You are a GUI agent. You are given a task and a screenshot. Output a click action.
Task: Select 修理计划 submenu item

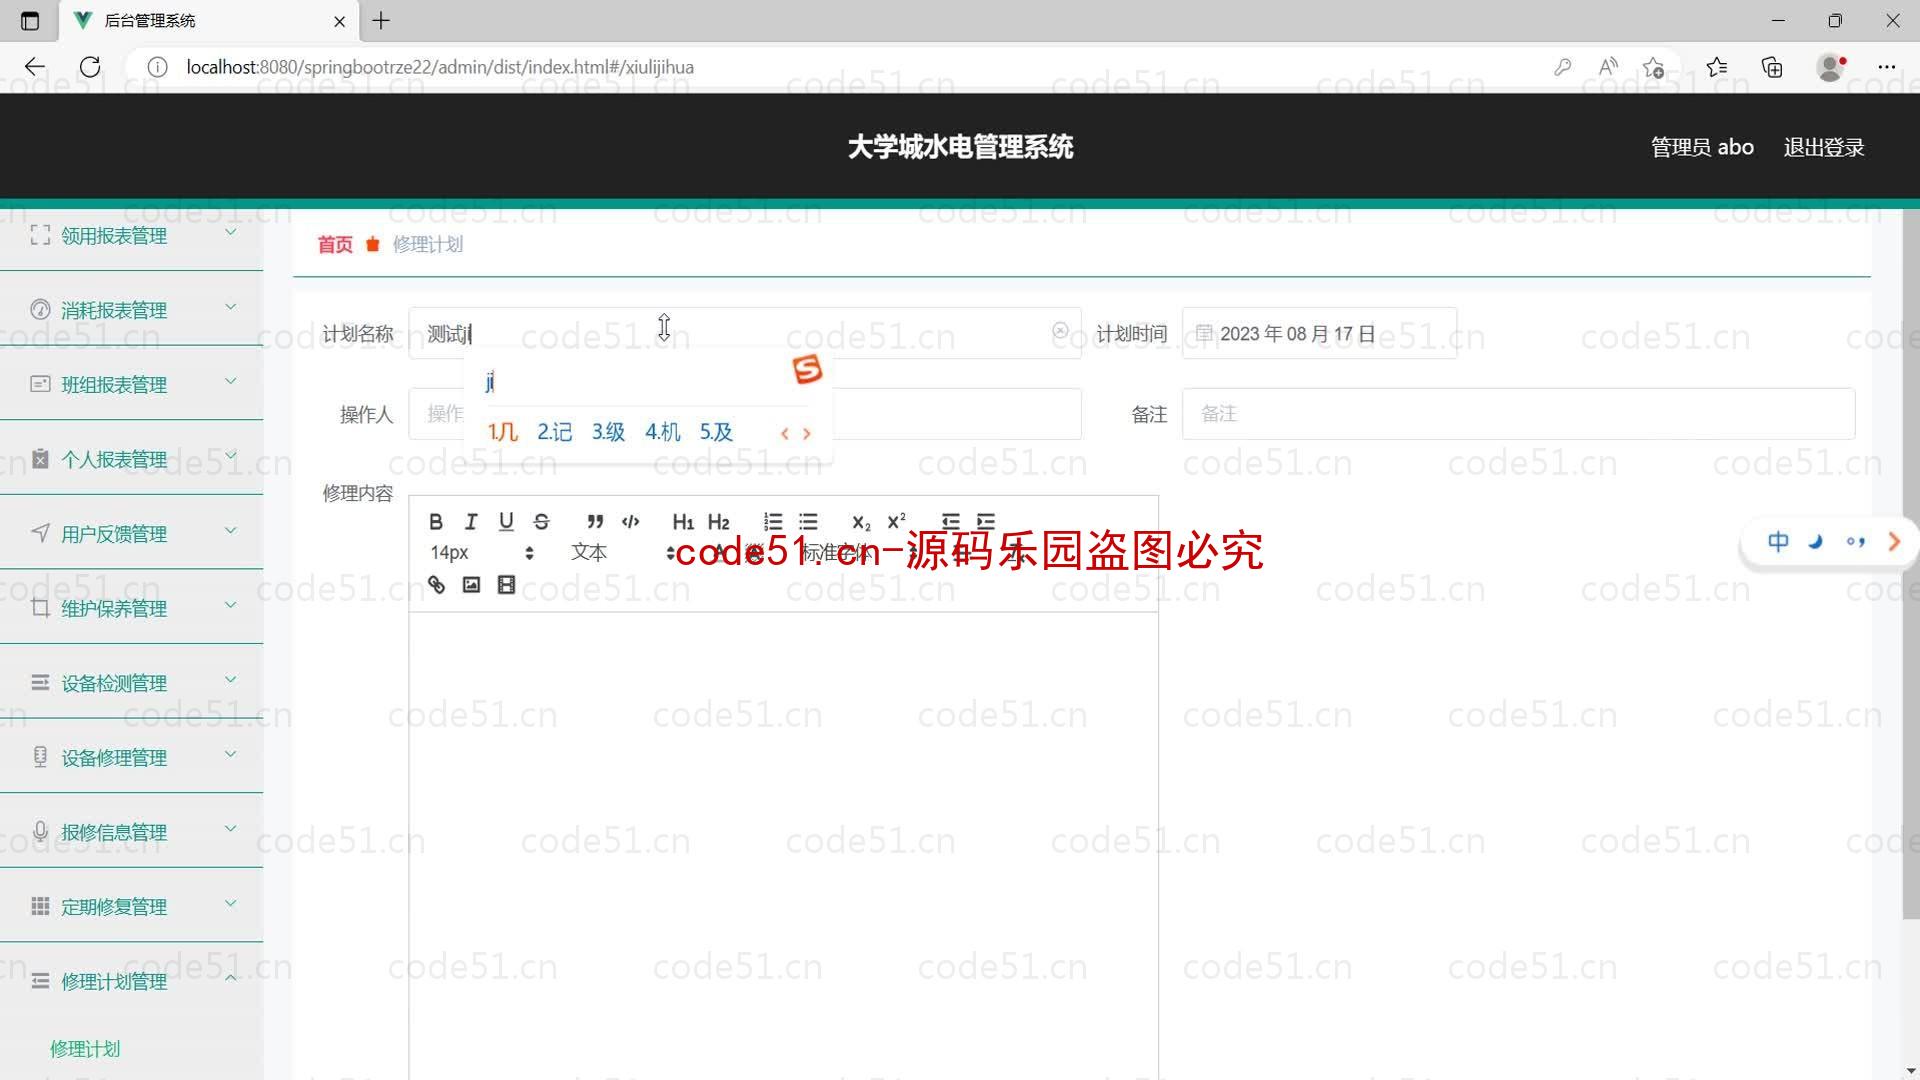tap(85, 1048)
